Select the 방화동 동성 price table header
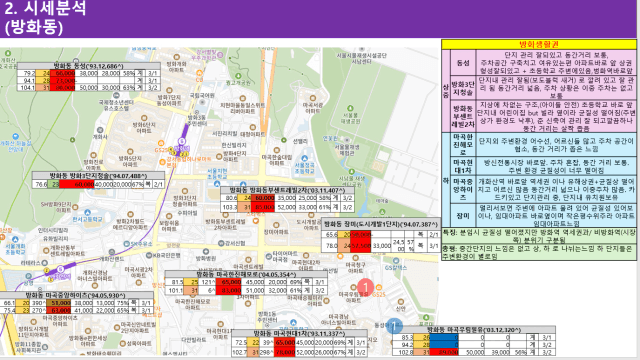This screenshot has height=360, width=640. [89, 66]
